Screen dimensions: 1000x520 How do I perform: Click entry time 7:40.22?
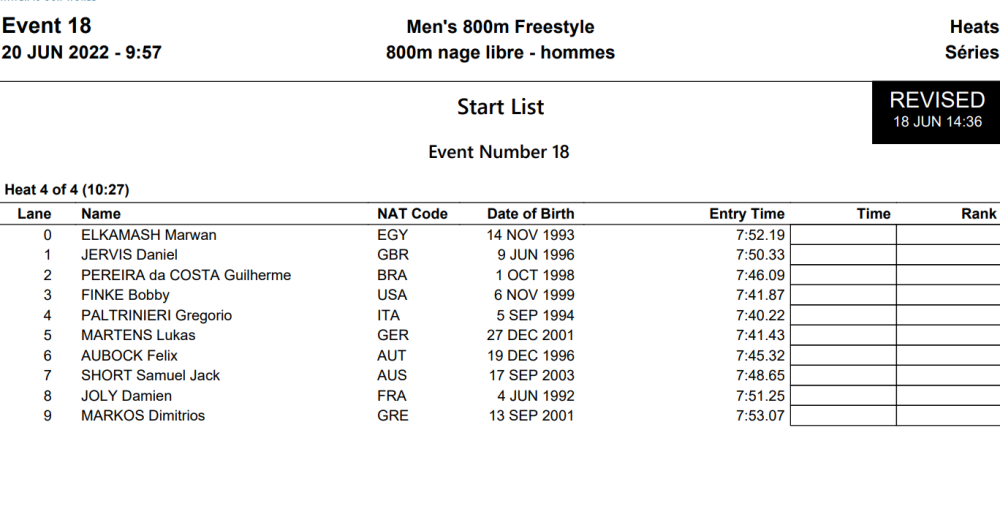760,315
